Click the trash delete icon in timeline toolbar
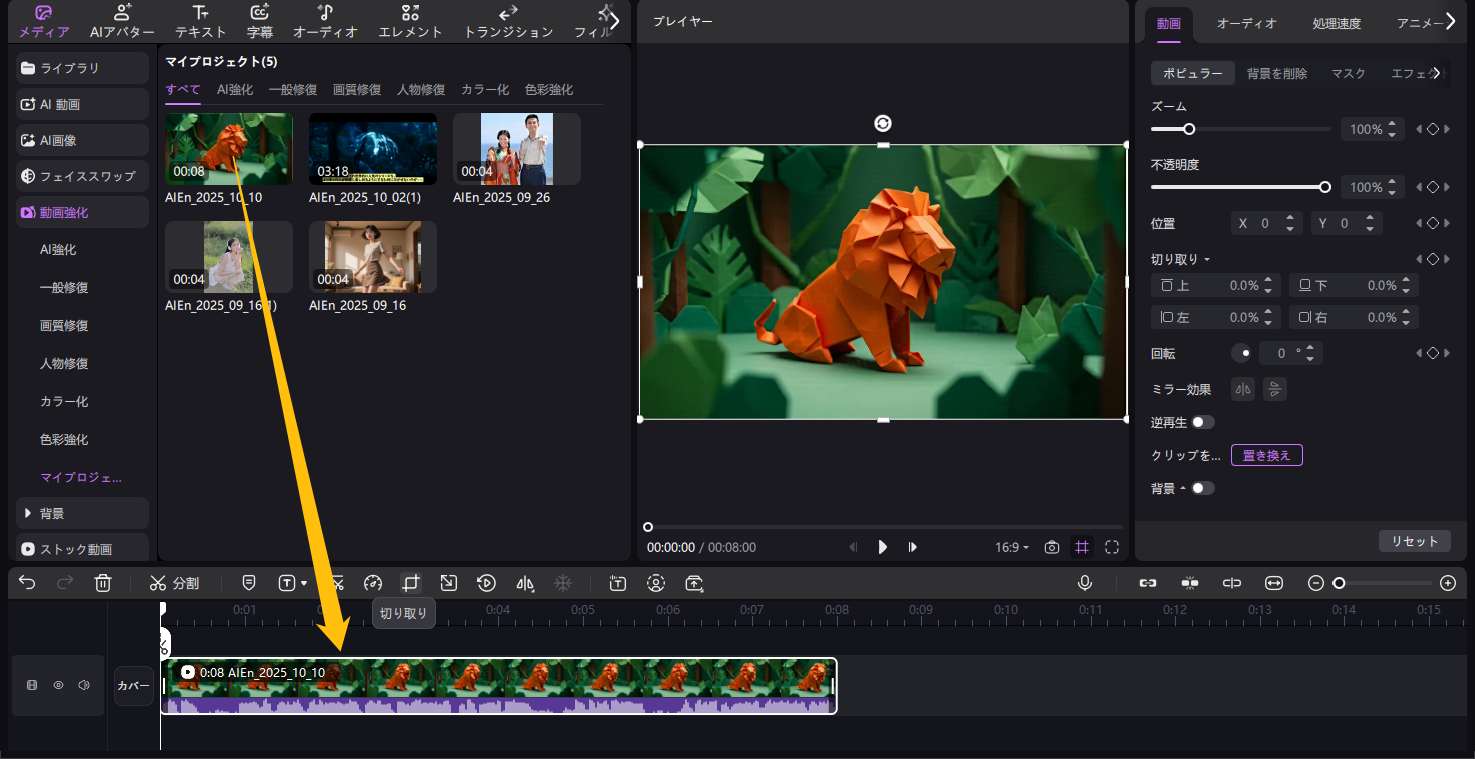 pyautogui.click(x=103, y=583)
